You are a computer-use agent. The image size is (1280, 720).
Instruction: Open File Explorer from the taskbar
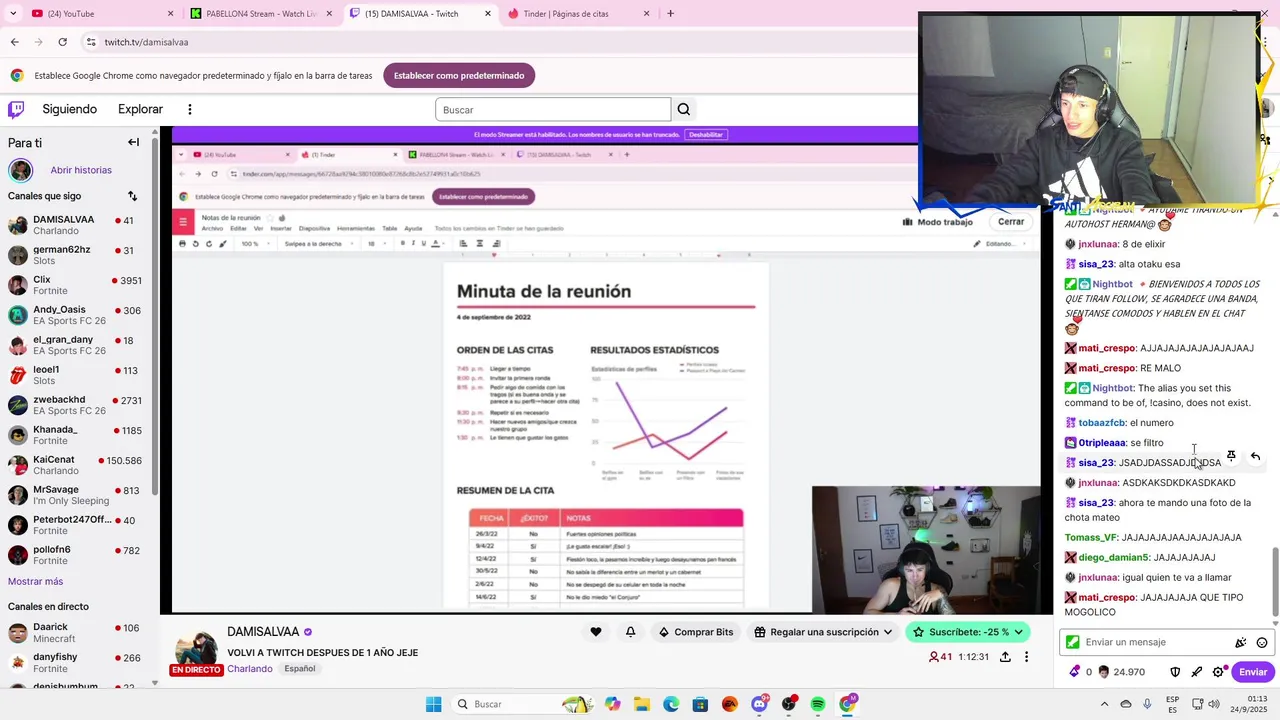pyautogui.click(x=642, y=704)
